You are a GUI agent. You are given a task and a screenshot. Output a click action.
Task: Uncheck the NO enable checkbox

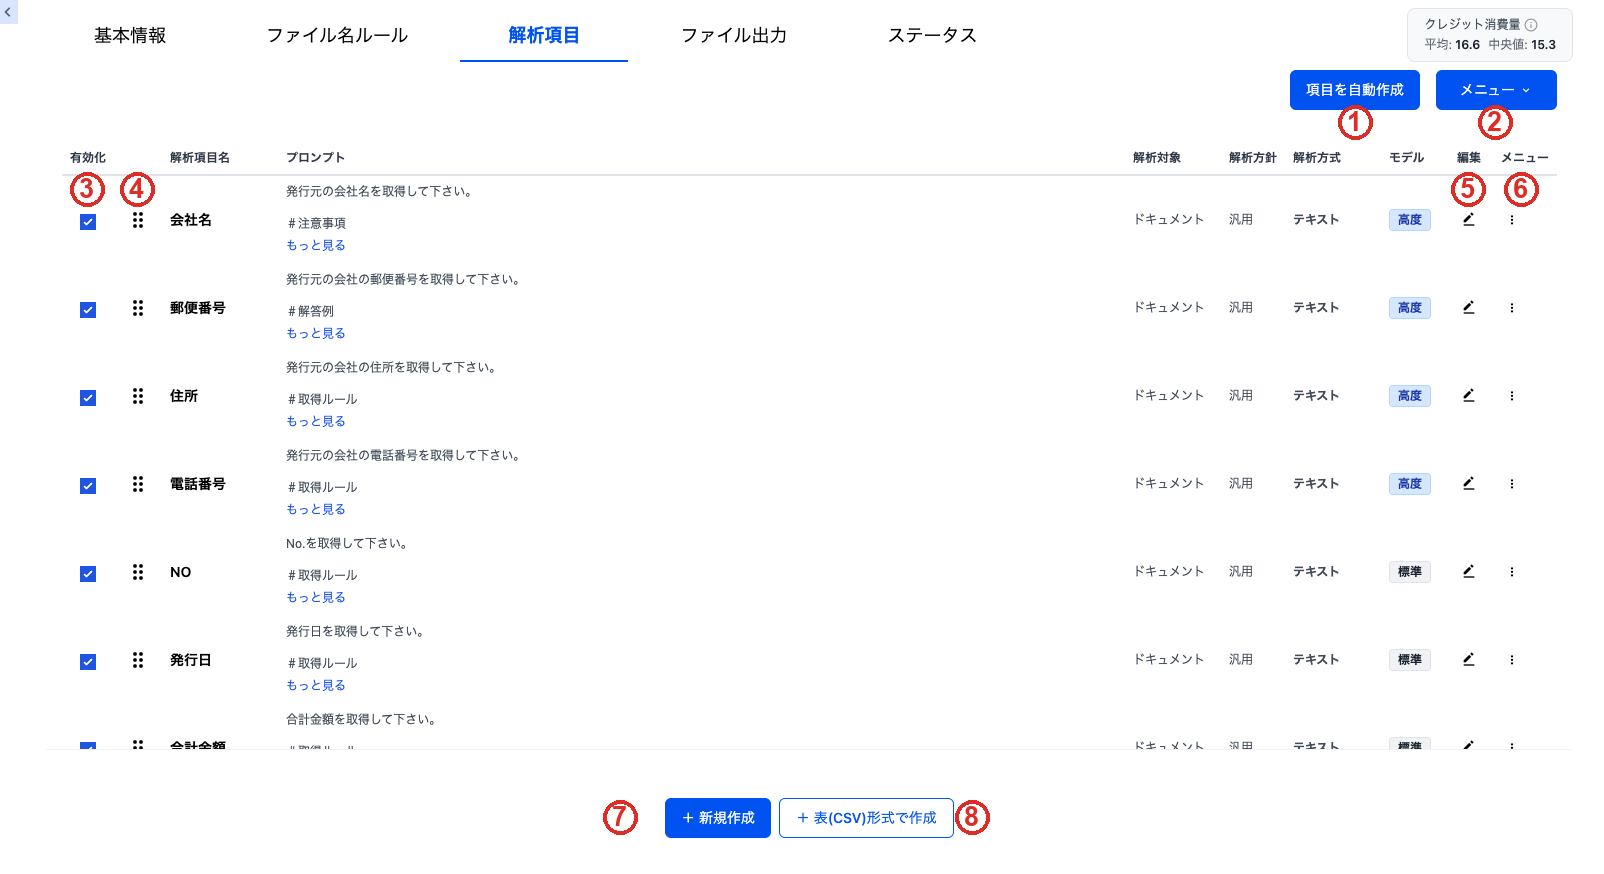point(88,574)
